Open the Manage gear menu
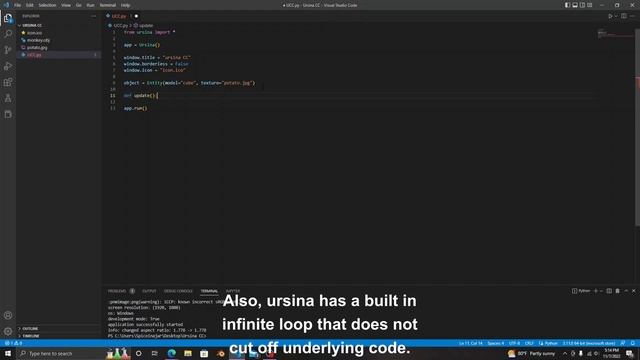The image size is (640, 360). 8,331
